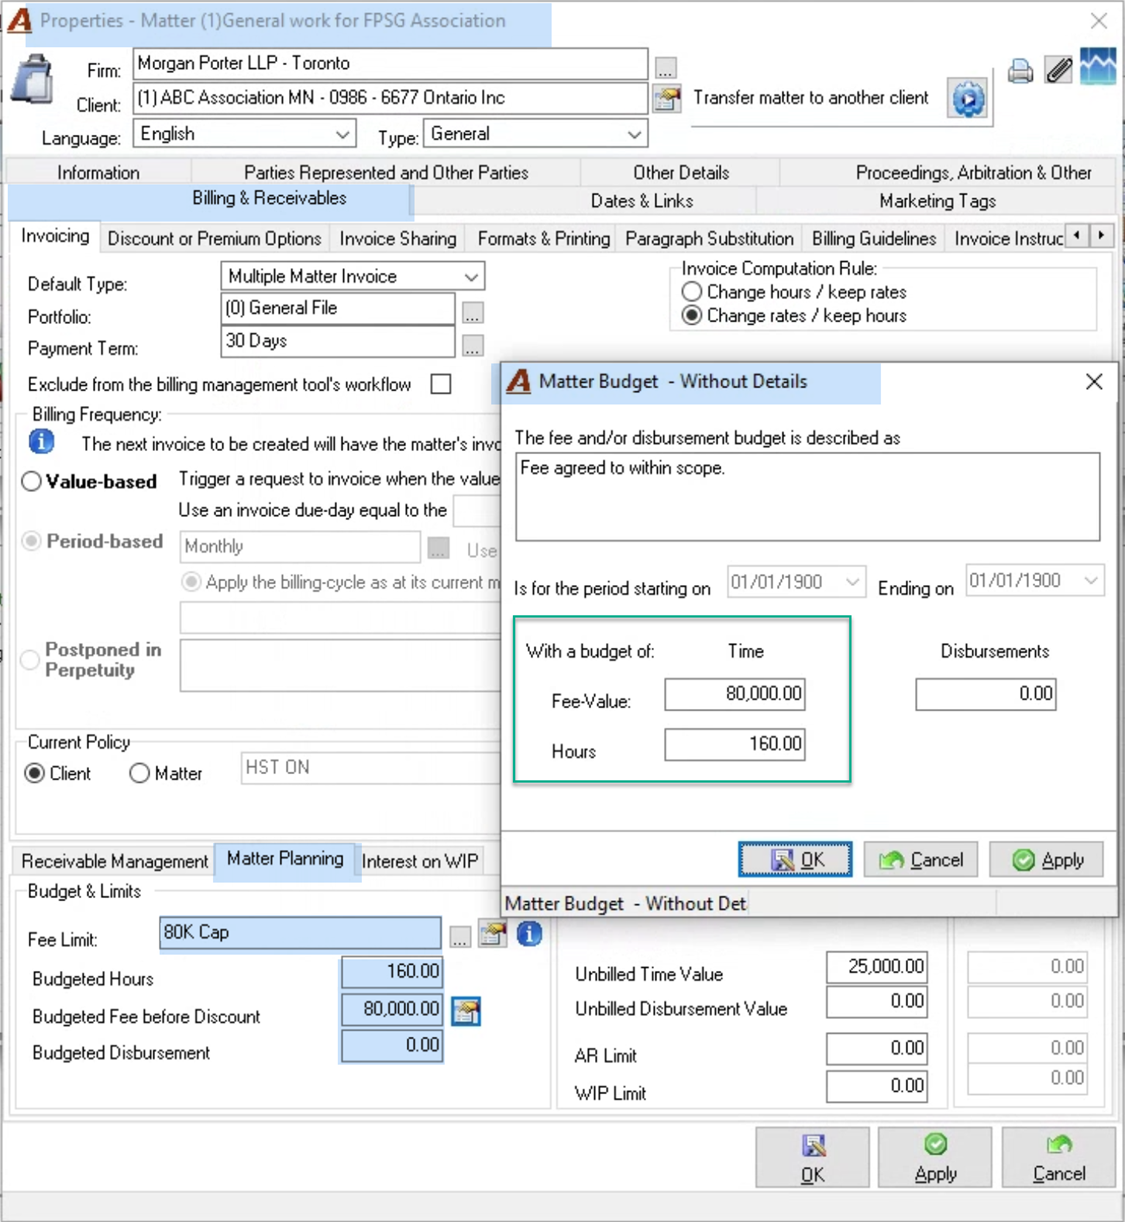Click OK in Matter Budget dialog
Screen dimensions: 1125x1222
[796, 860]
